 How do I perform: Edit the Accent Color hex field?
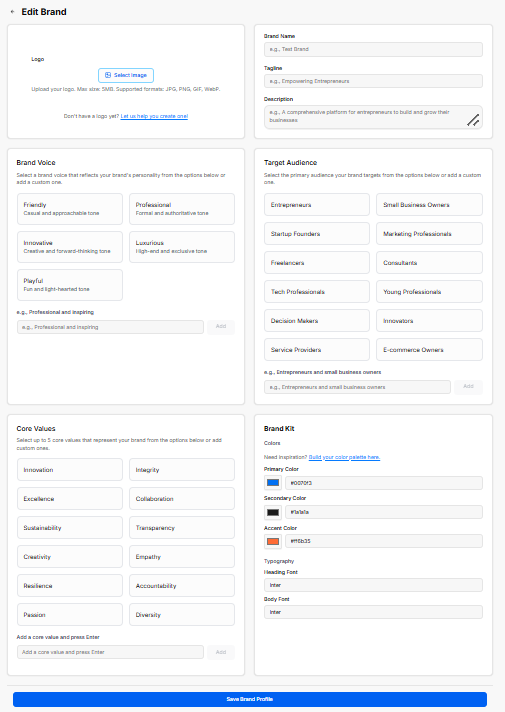(384, 541)
